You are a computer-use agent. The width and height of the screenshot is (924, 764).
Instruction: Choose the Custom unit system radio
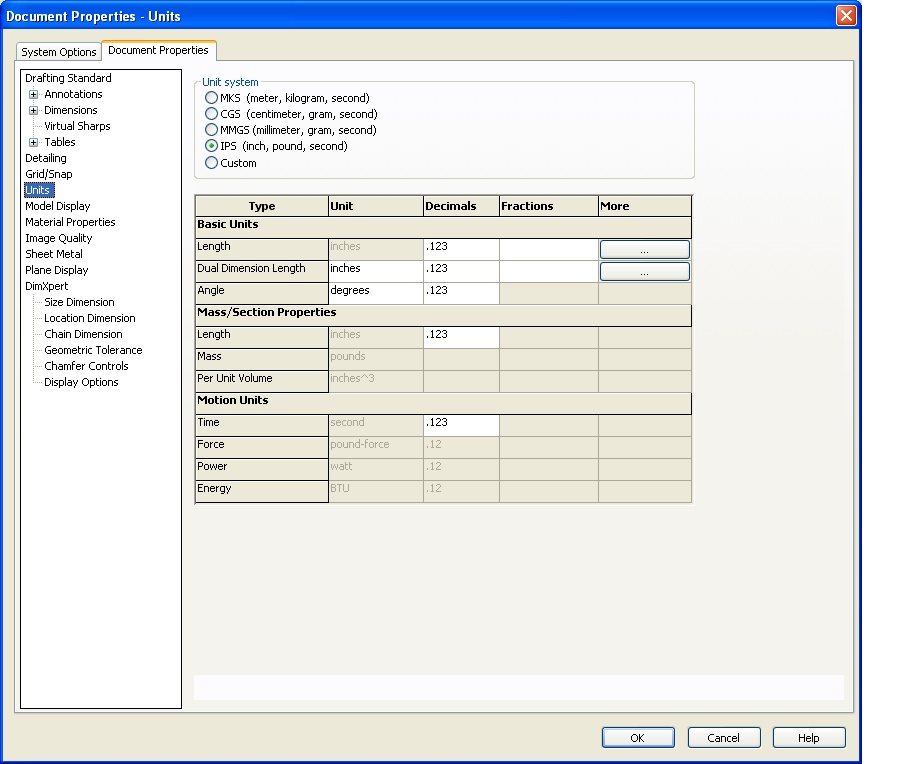tap(211, 163)
